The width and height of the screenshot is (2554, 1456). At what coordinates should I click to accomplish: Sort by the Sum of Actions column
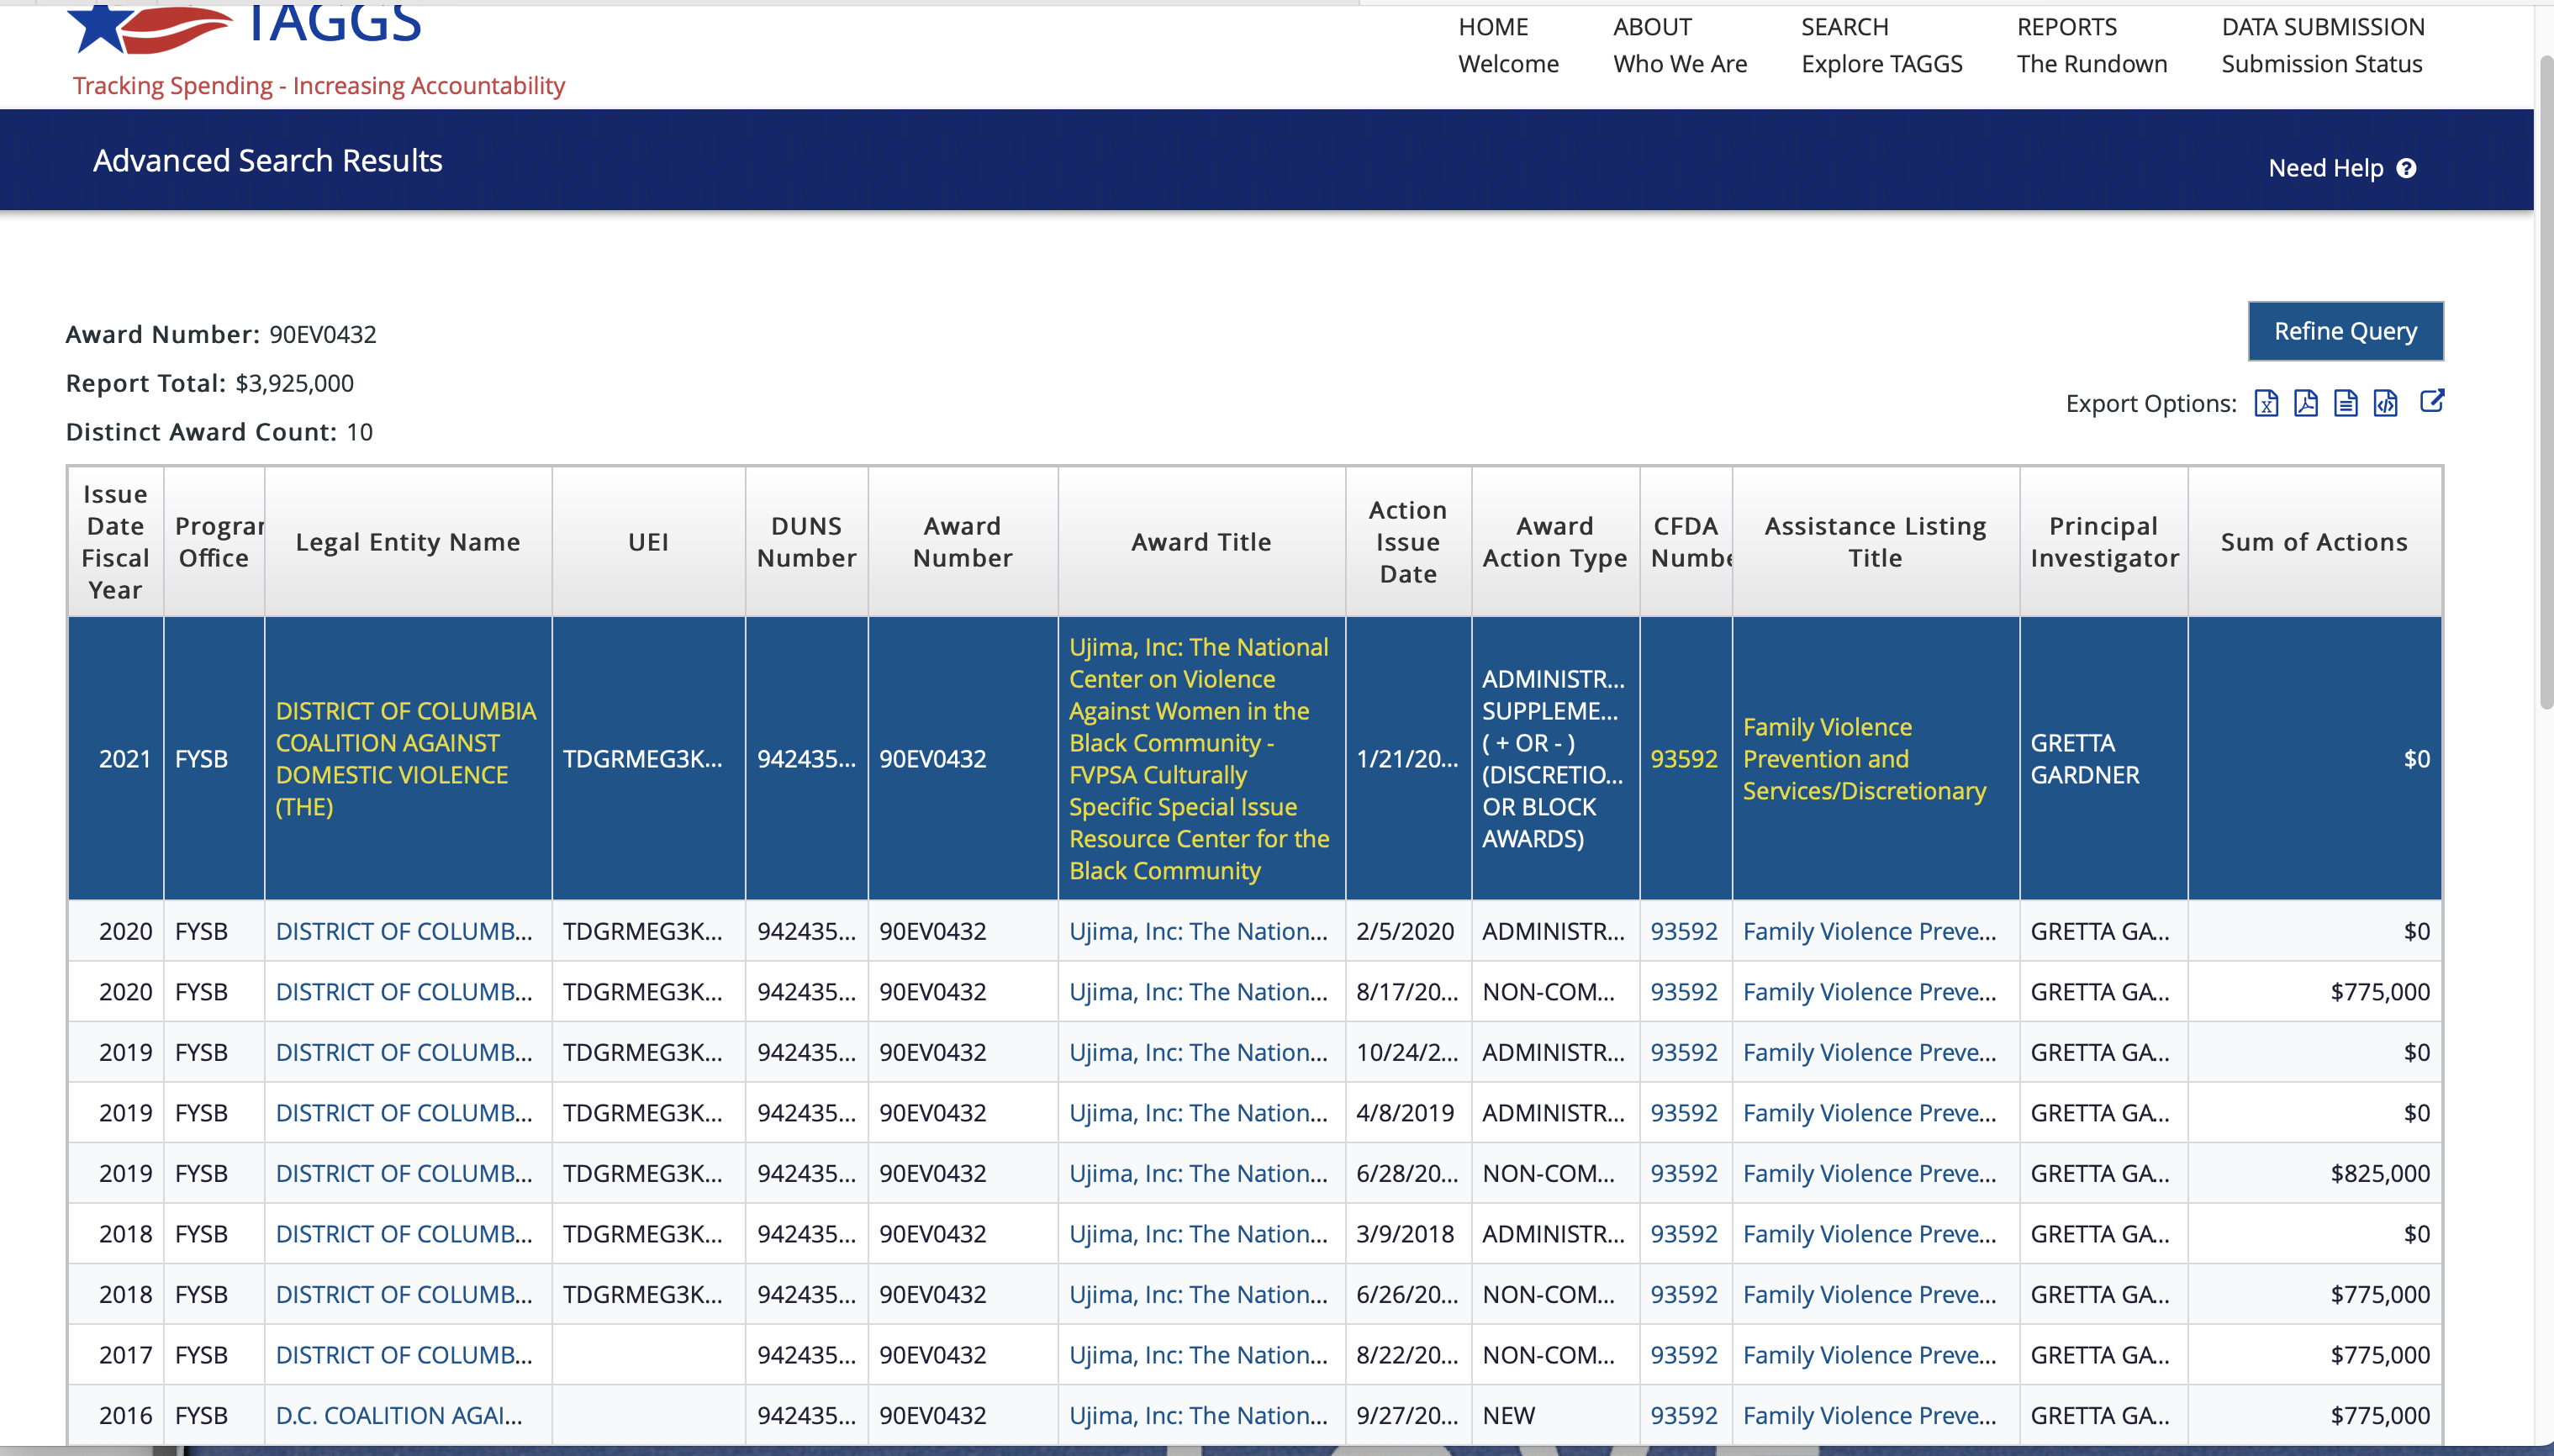point(2313,542)
